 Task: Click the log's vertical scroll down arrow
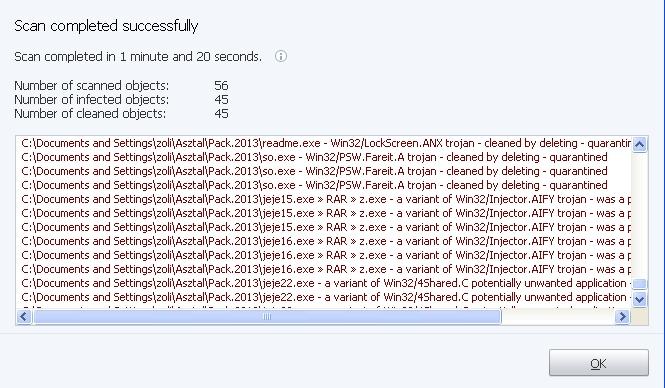640,299
